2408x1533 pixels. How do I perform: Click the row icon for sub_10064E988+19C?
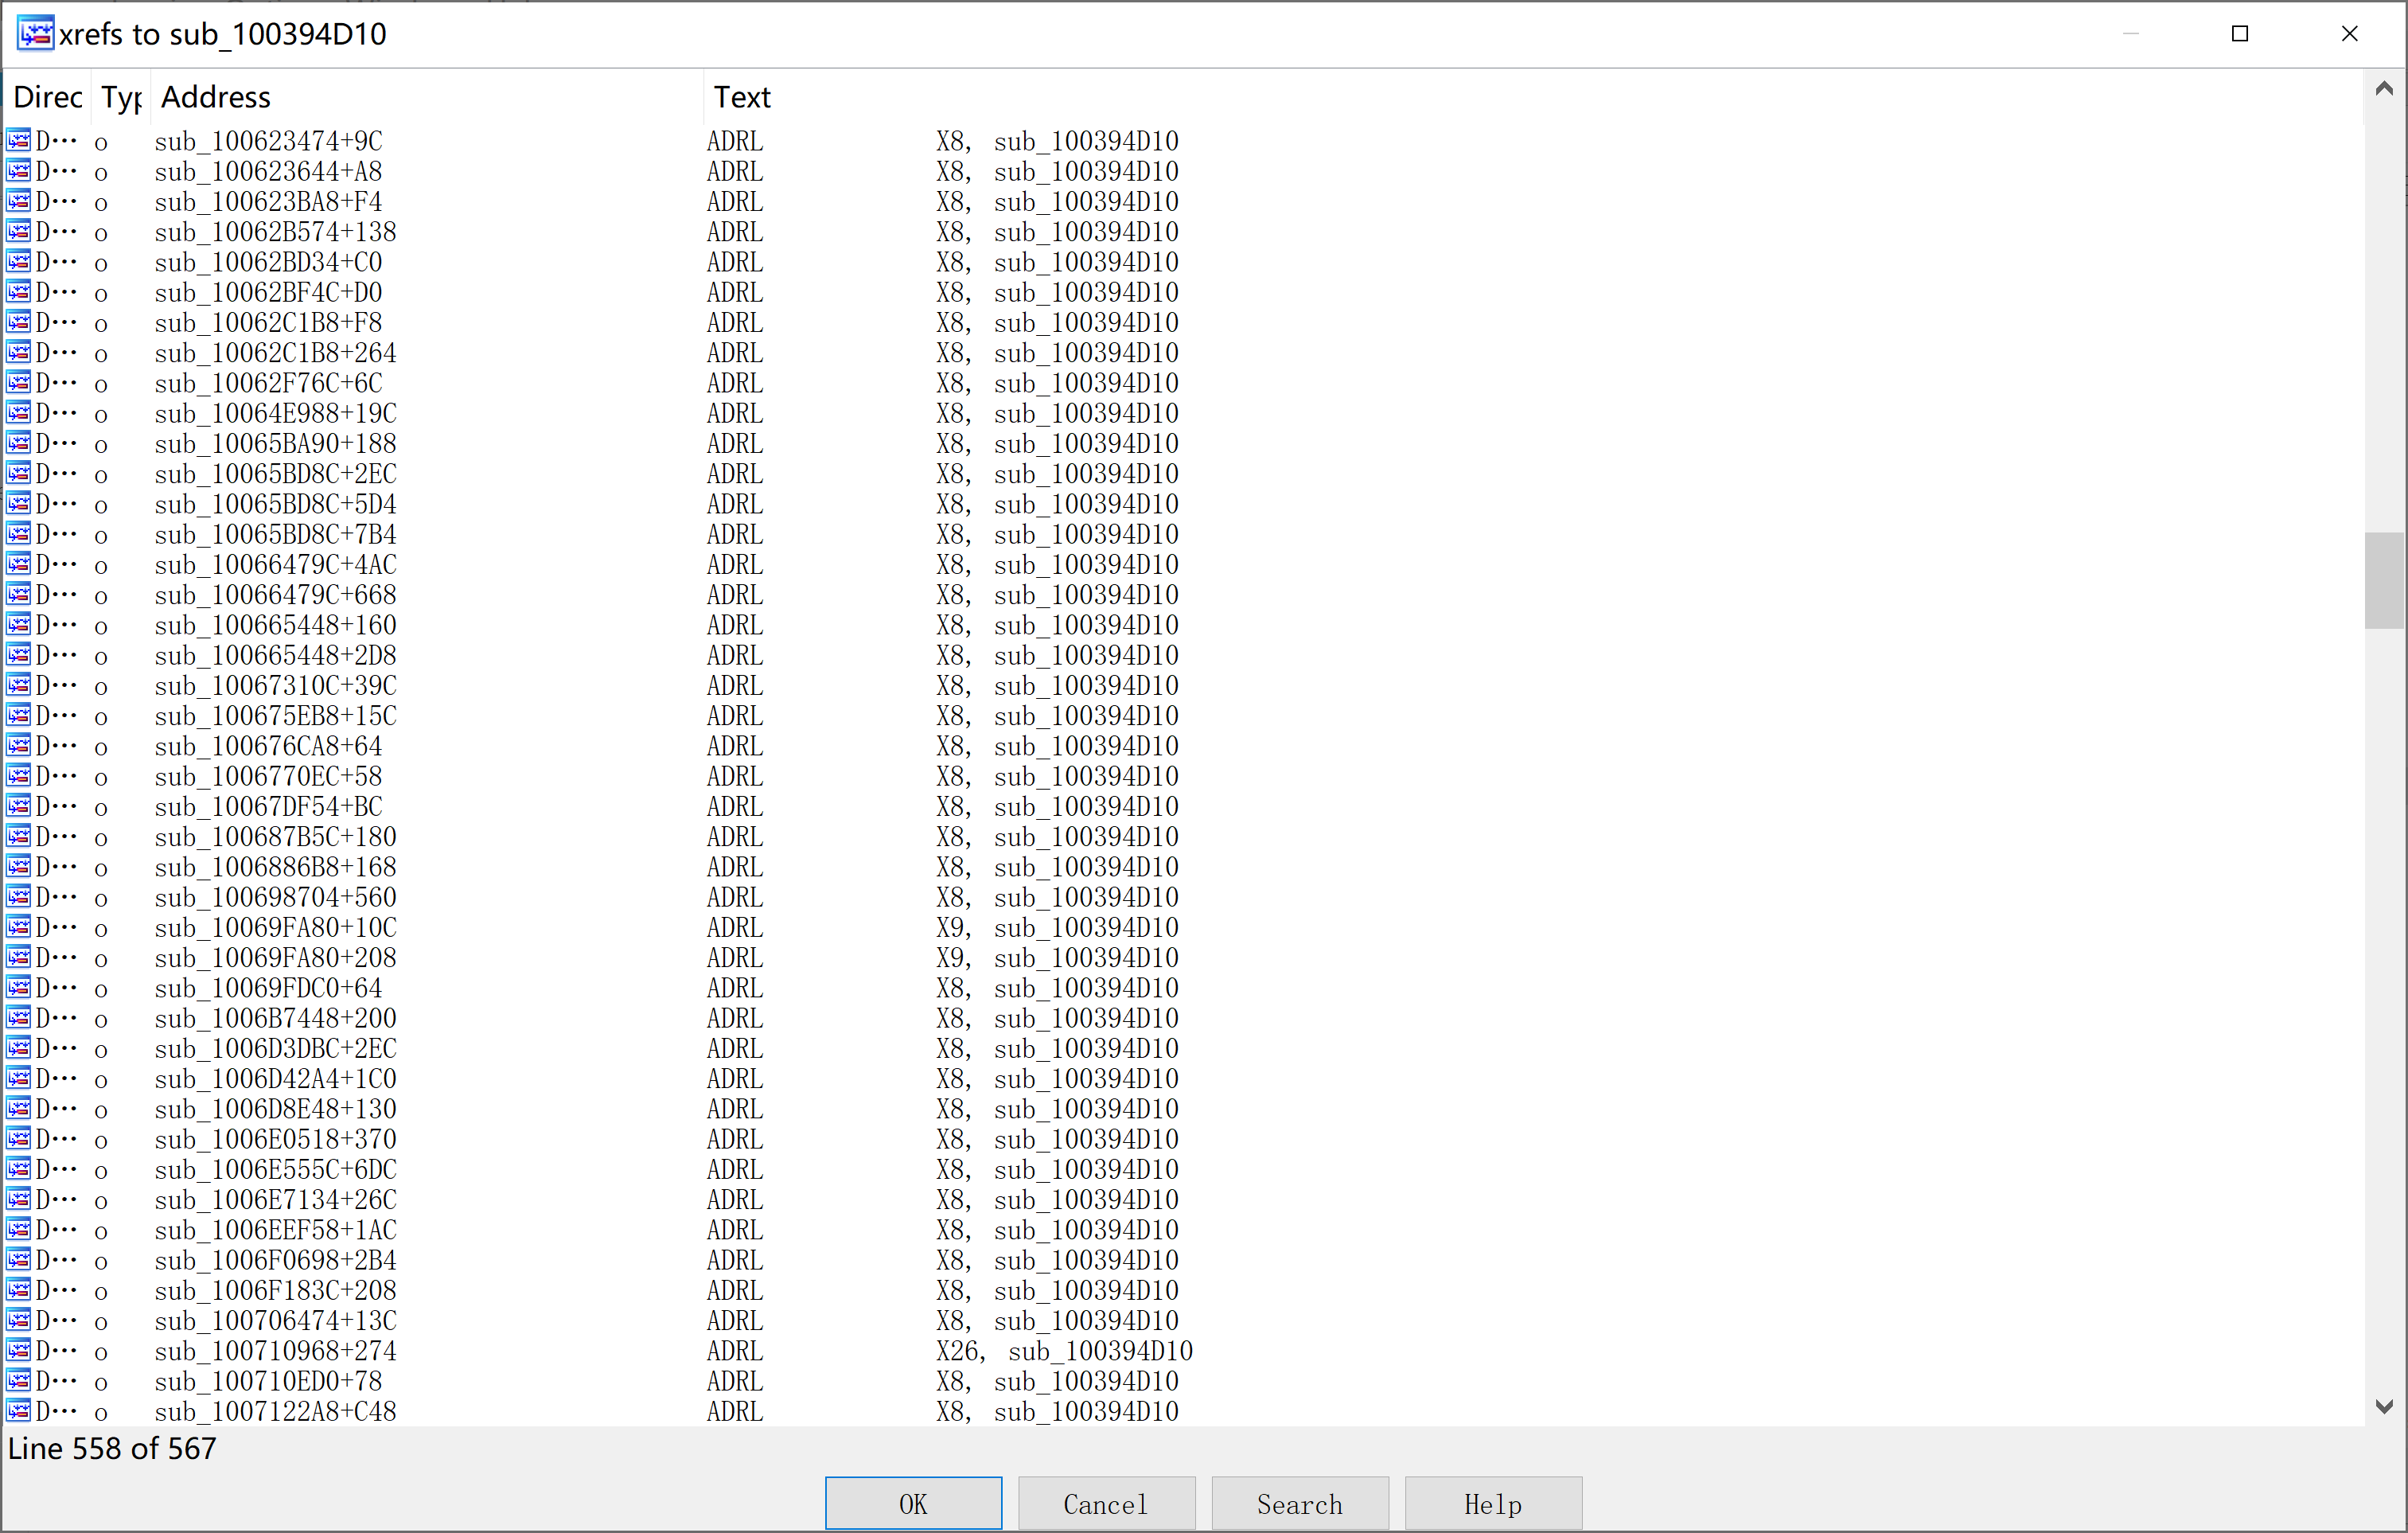click(x=18, y=412)
